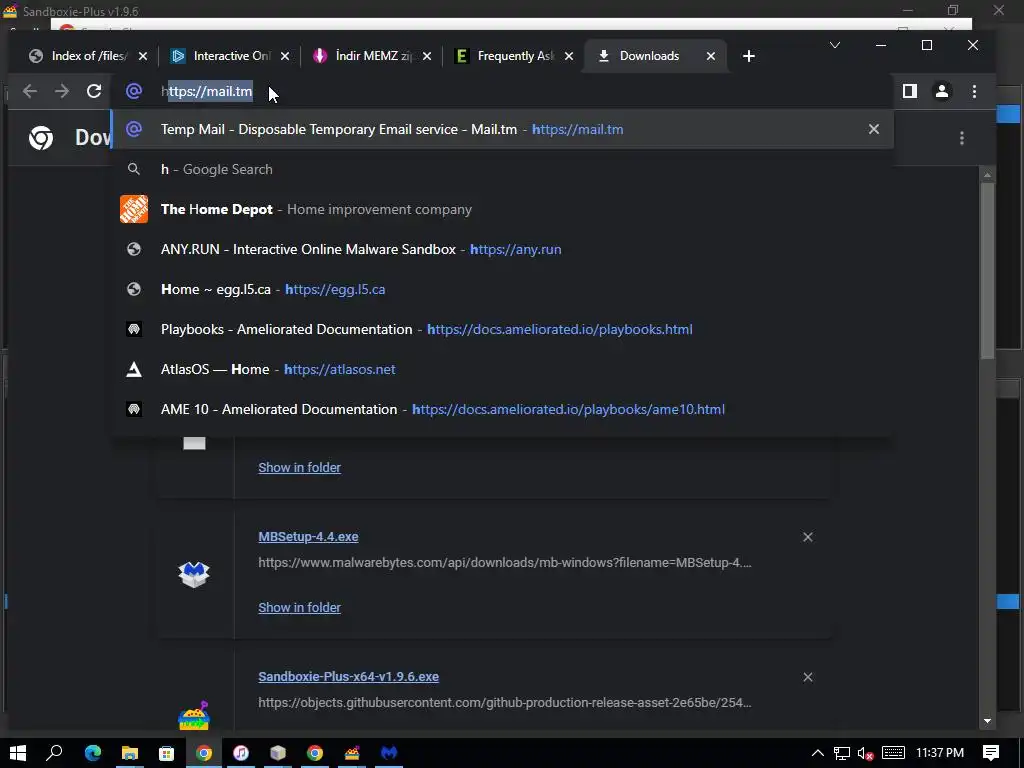Viewport: 1024px width, 768px height.
Task: Click the browser forward arrow
Action: [x=62, y=91]
